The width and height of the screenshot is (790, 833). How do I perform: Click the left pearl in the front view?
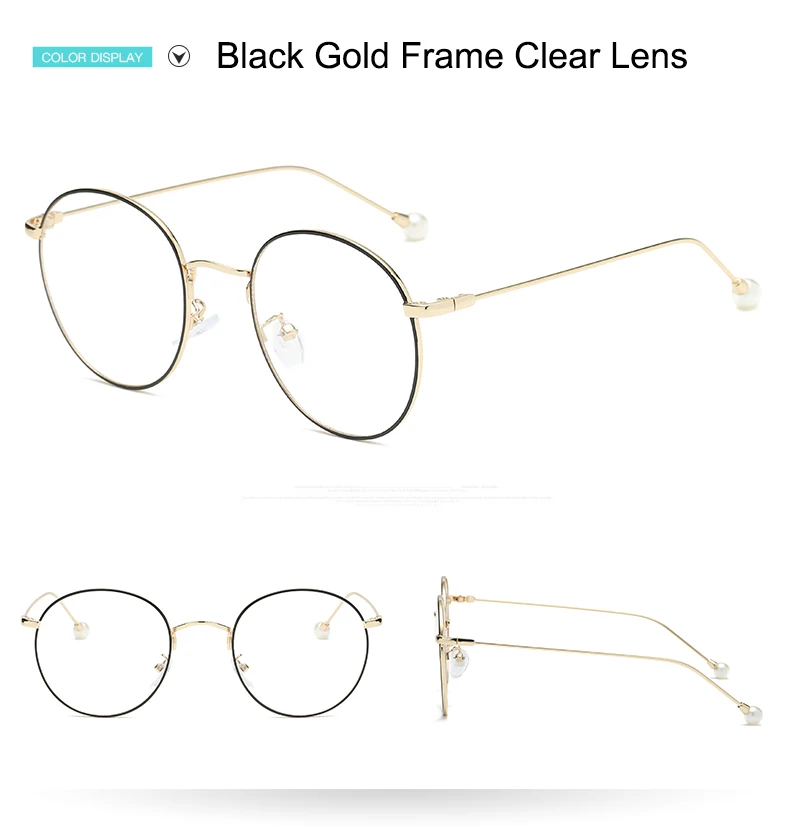(x=81, y=631)
